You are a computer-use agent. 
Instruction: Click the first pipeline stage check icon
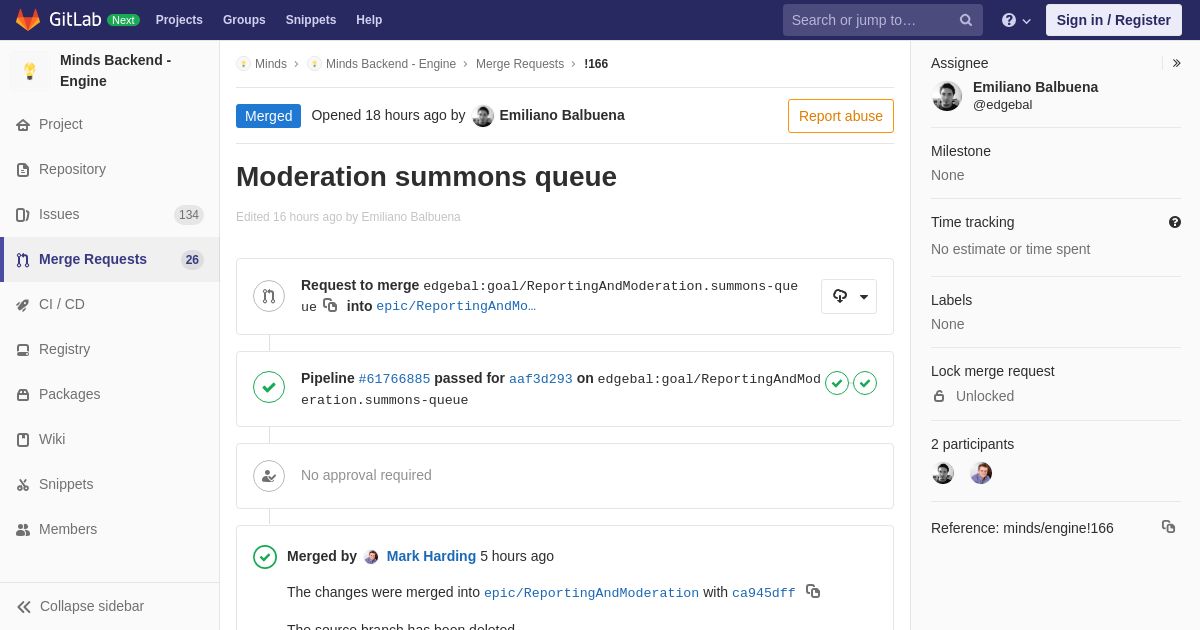pyautogui.click(x=837, y=383)
